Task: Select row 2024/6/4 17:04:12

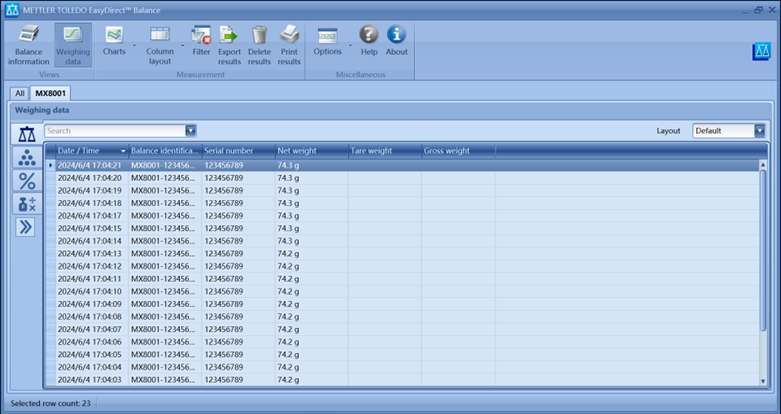Action: click(x=402, y=266)
